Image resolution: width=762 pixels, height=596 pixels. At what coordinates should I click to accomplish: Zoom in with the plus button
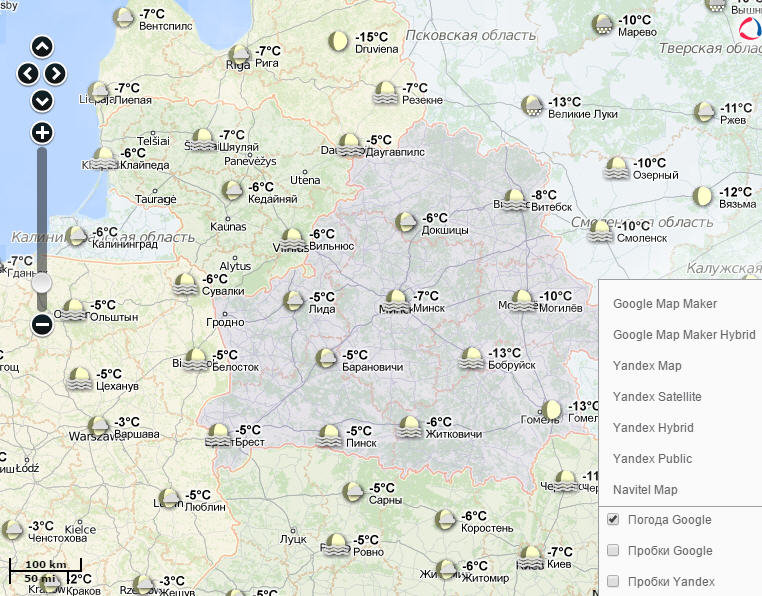[42, 132]
